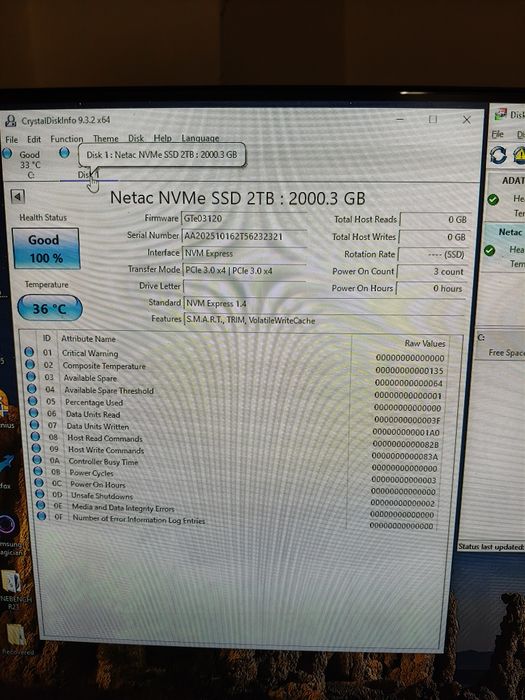Click the status dot for Percentage Used
525x700 pixels.
coord(33,401)
